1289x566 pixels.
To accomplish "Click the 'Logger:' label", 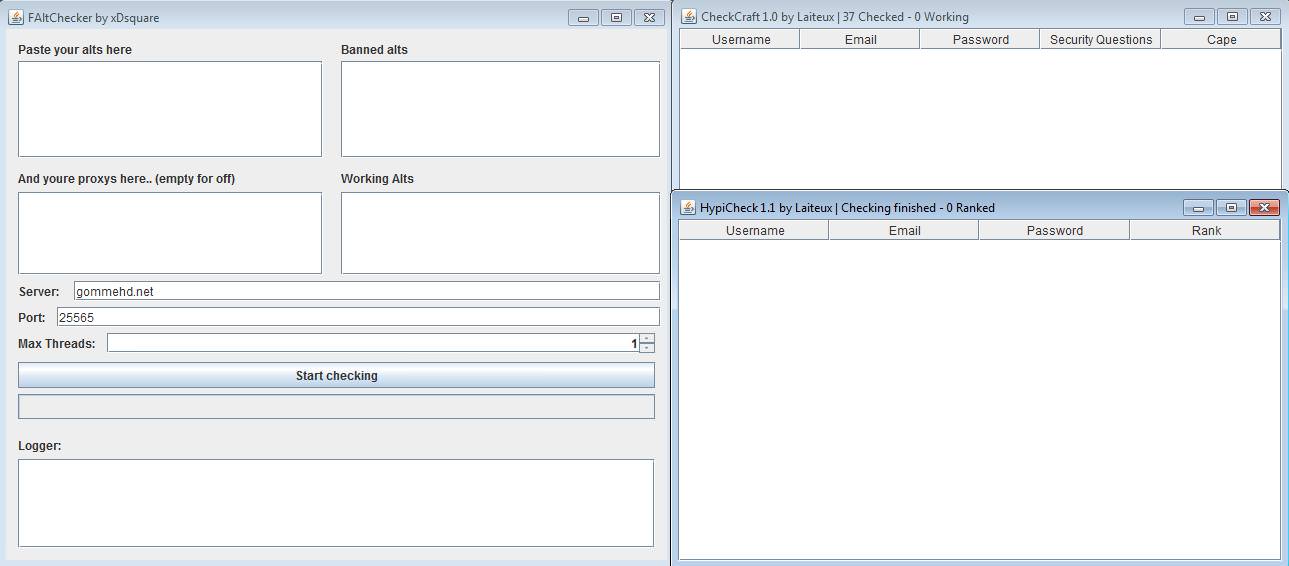I will click(40, 445).
